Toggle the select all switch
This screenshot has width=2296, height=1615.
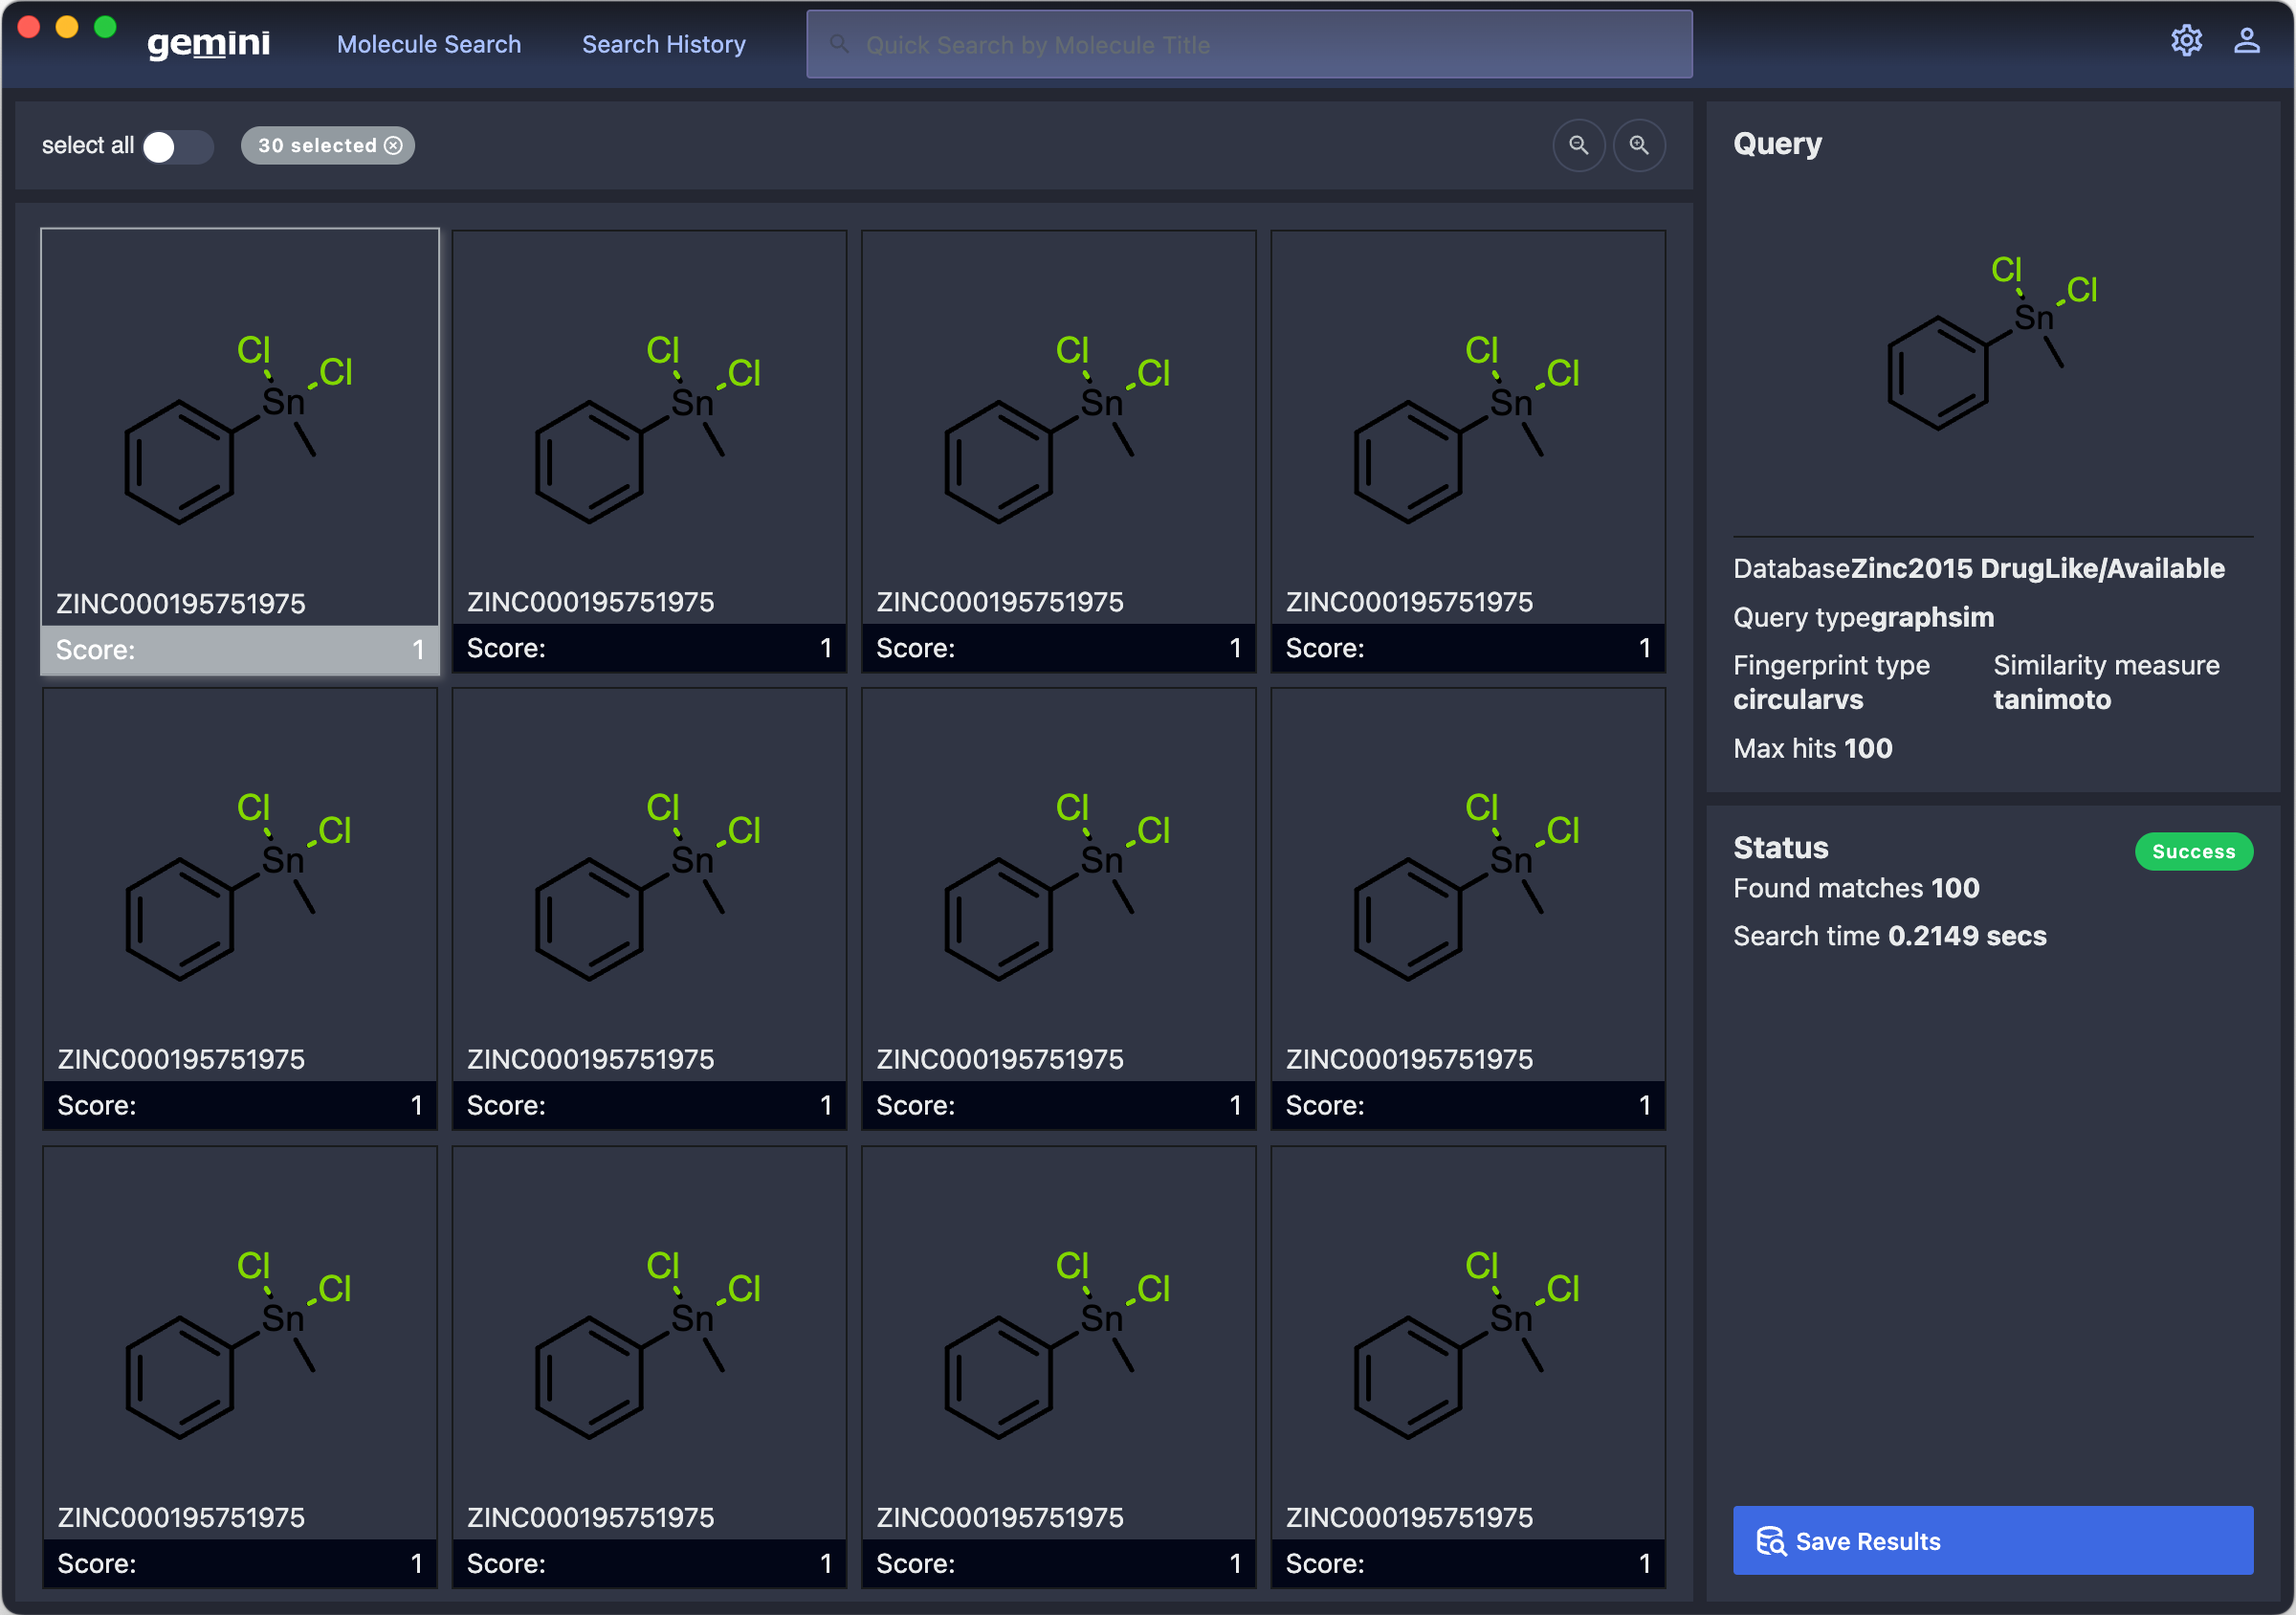(x=177, y=146)
